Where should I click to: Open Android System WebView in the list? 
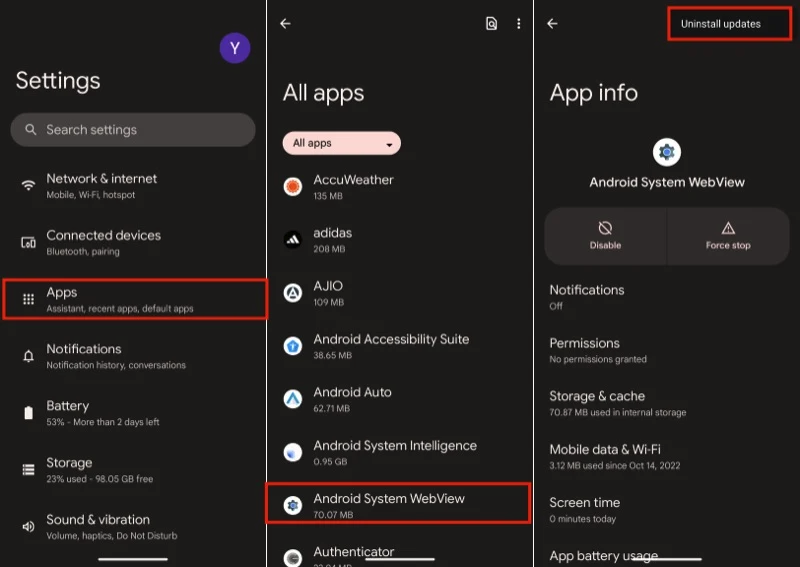[398, 503]
